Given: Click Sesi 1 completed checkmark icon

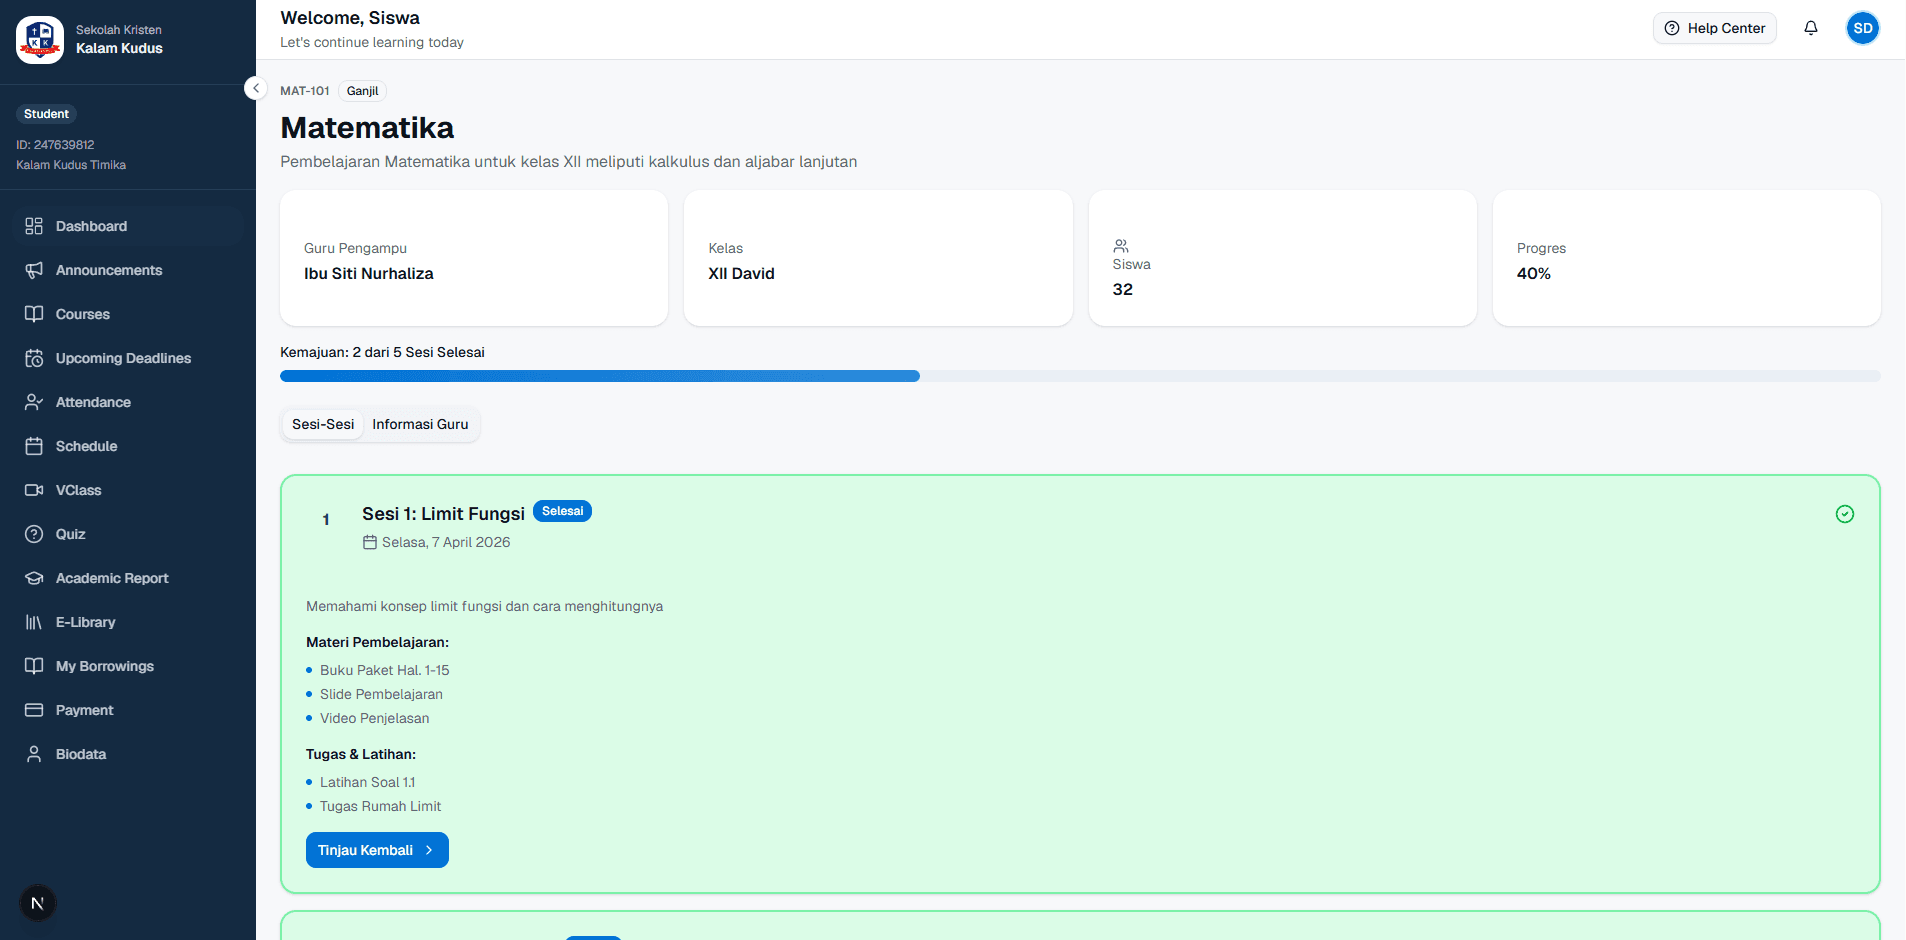Looking at the screenshot, I should pyautogui.click(x=1845, y=514).
